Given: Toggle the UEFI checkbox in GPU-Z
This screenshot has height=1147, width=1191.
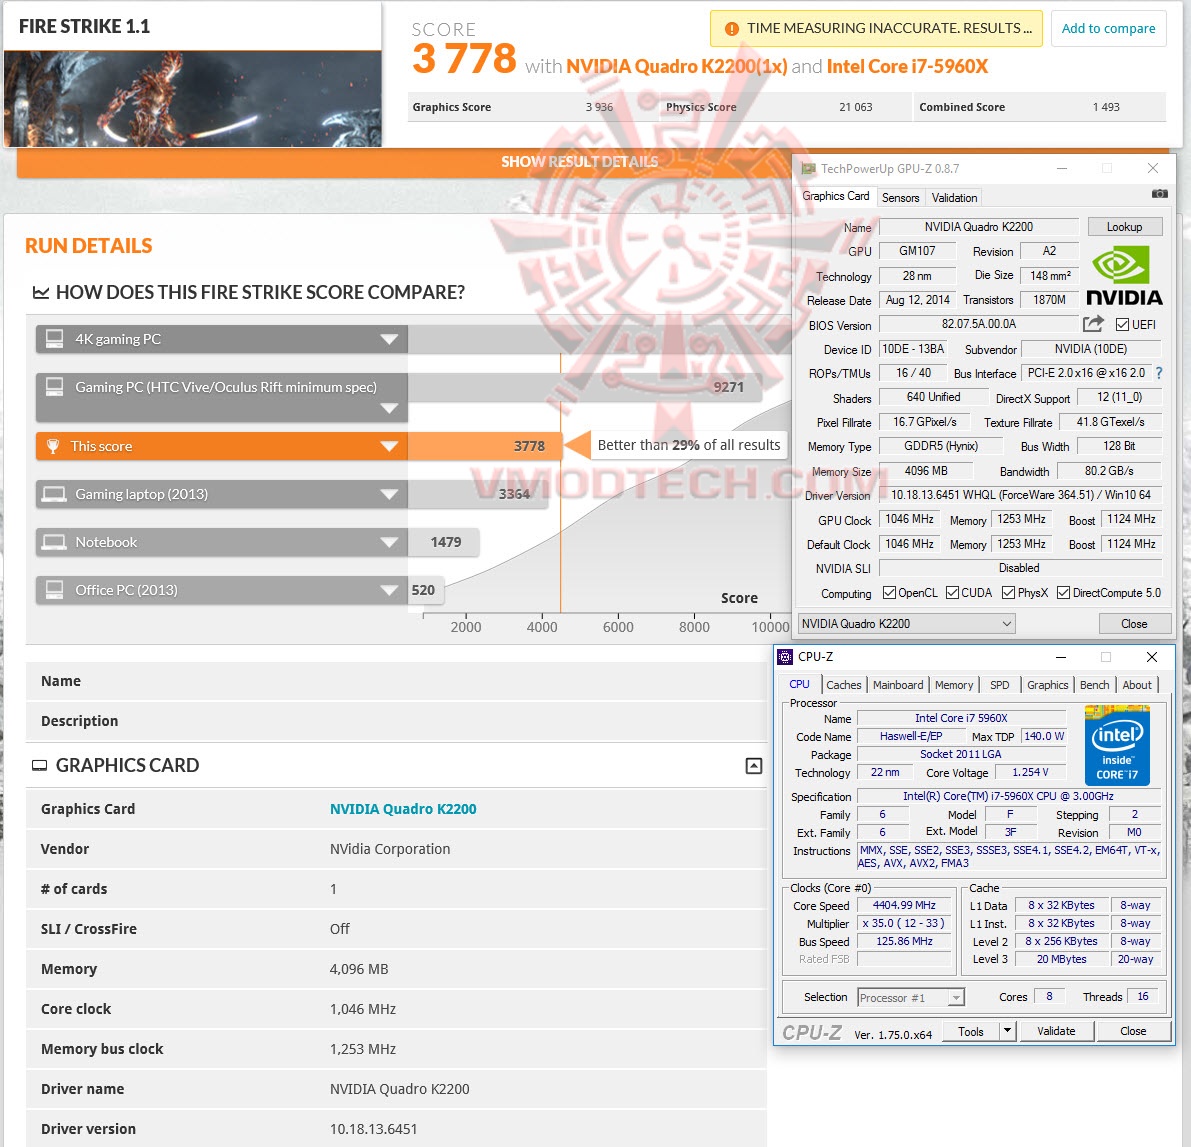Looking at the screenshot, I should point(1122,324).
